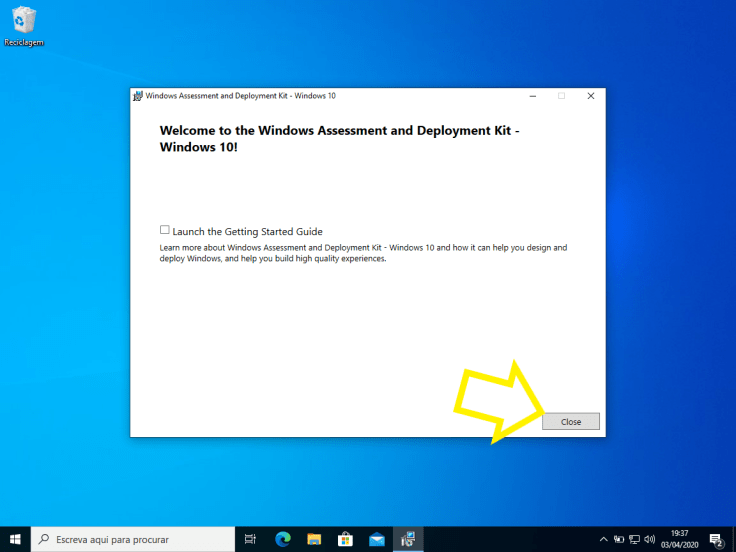This screenshot has height=552, width=736.
Task: Close the window using title bar X
Action: click(590, 96)
